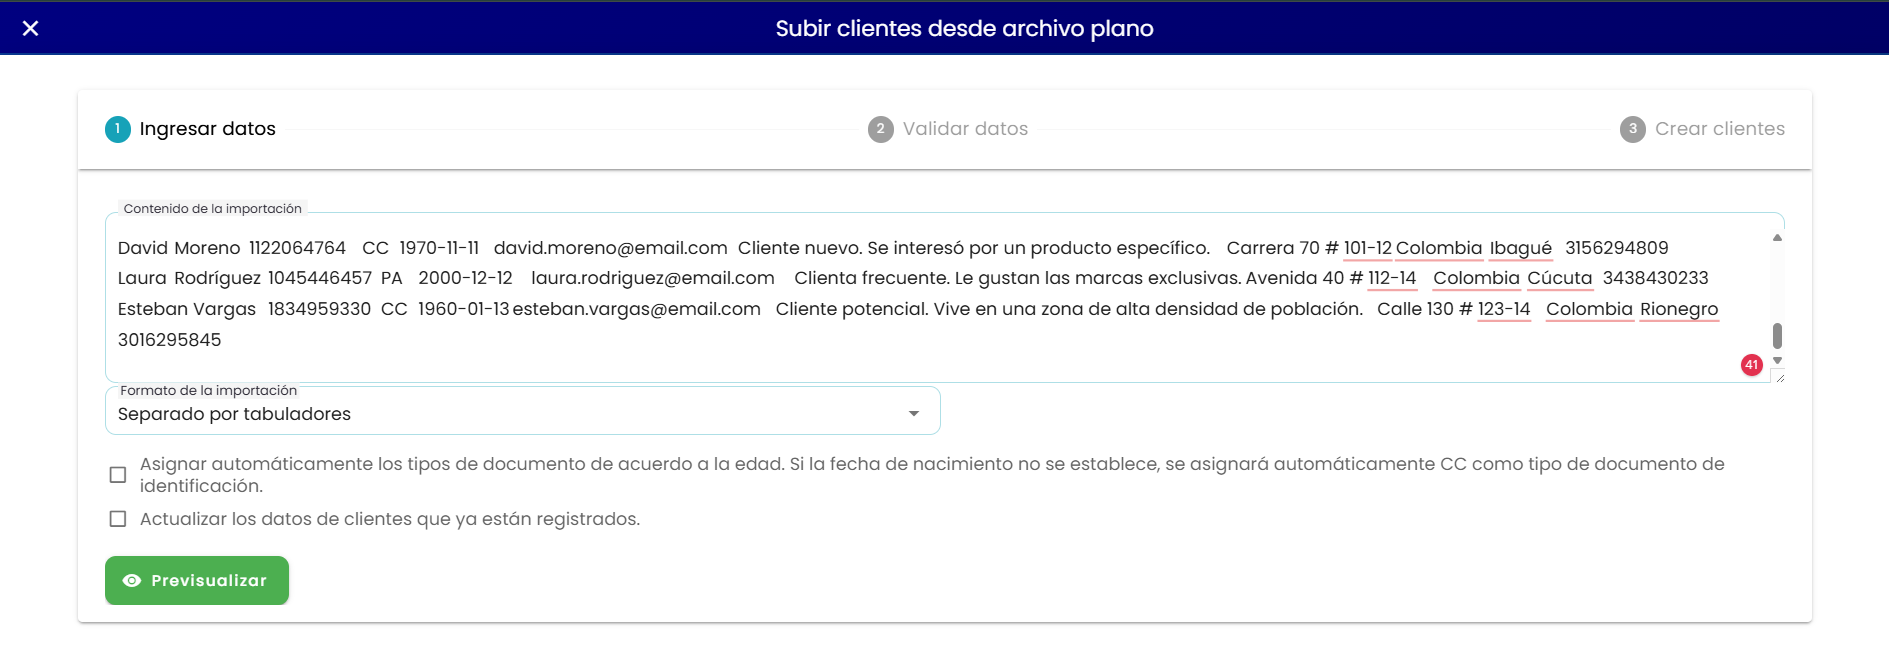The width and height of the screenshot is (1889, 654).
Task: Enable automatic document type assignment checkbox
Action: point(118,475)
